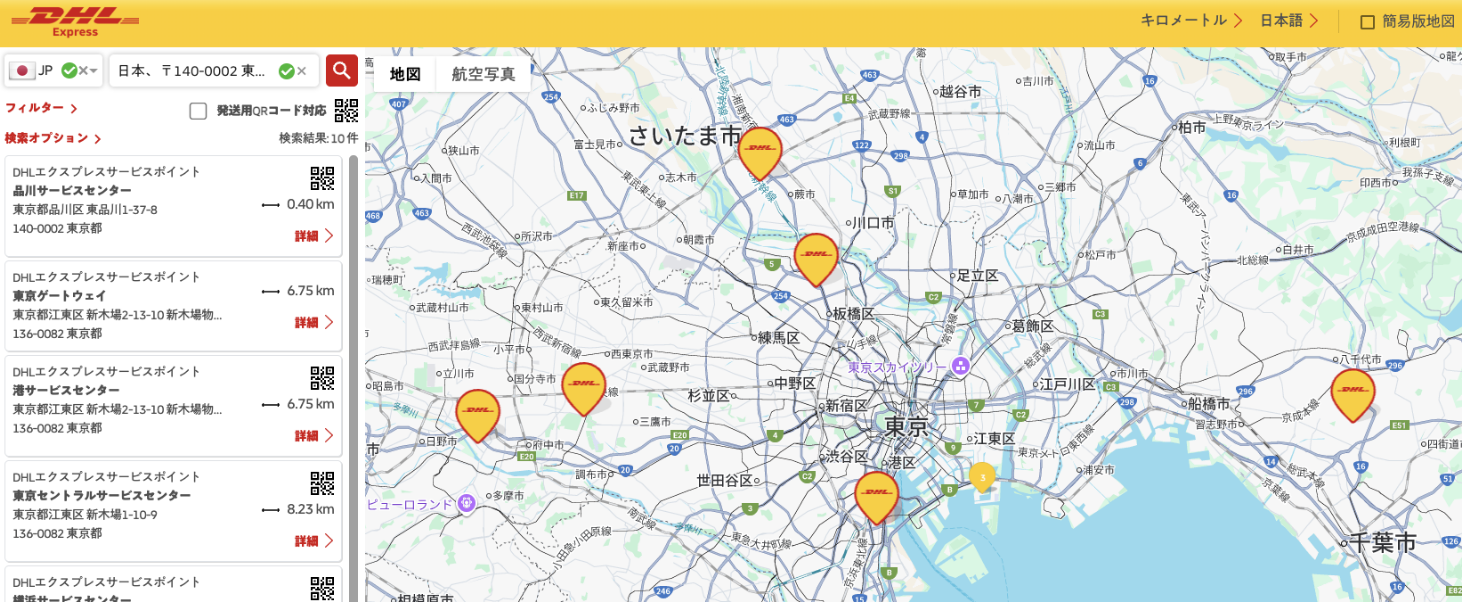Expand the フィルター options
The height and width of the screenshot is (602, 1462).
[x=41, y=108]
